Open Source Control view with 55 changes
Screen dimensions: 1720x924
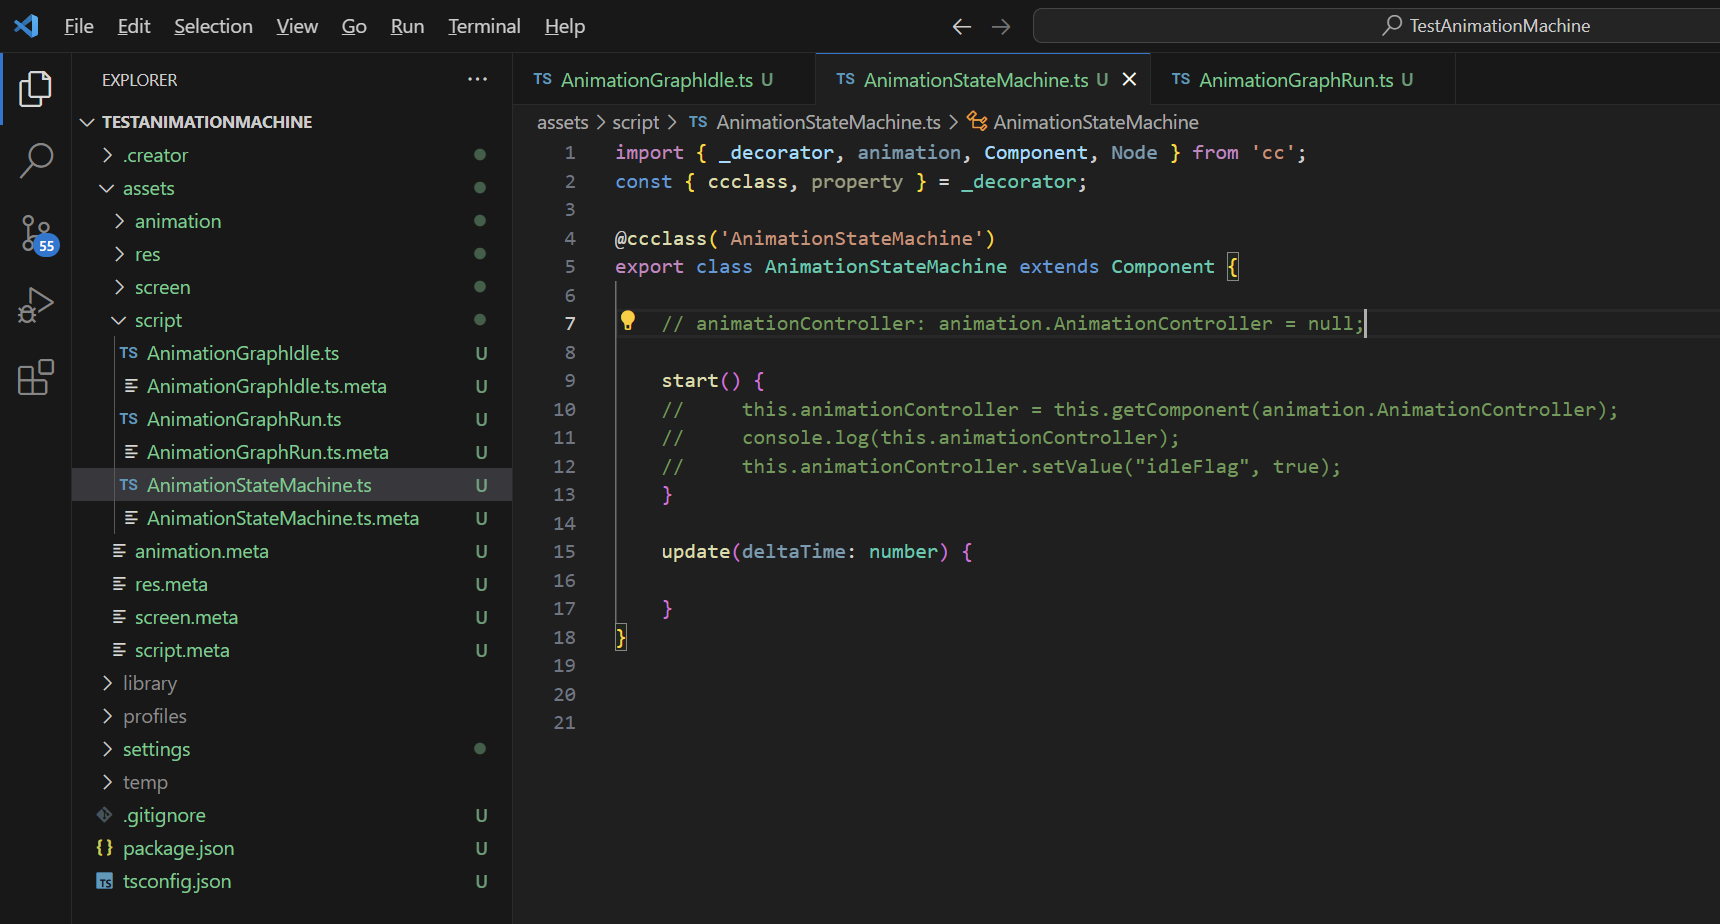pyautogui.click(x=37, y=235)
